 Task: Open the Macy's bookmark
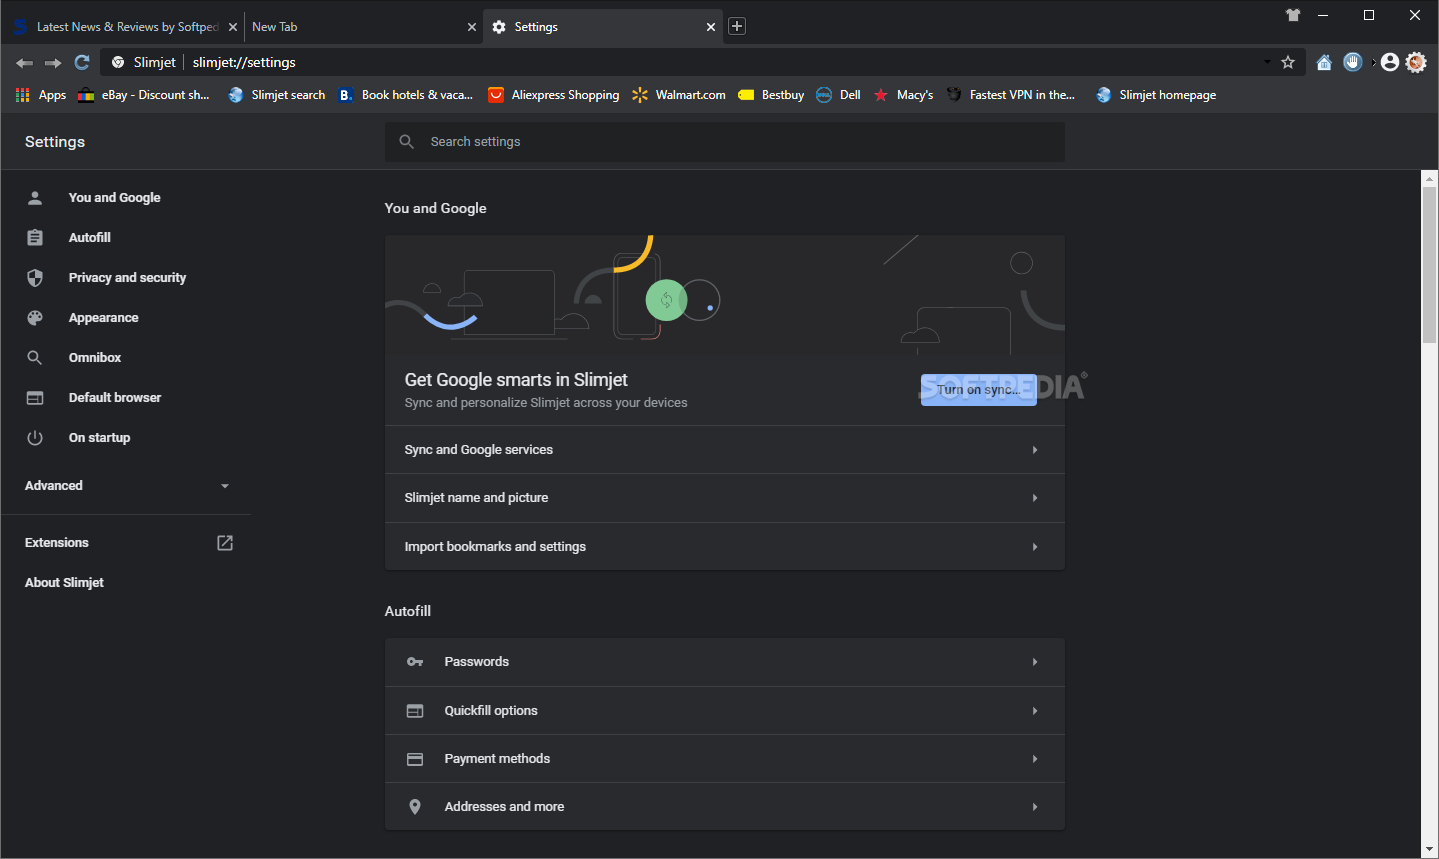point(903,95)
